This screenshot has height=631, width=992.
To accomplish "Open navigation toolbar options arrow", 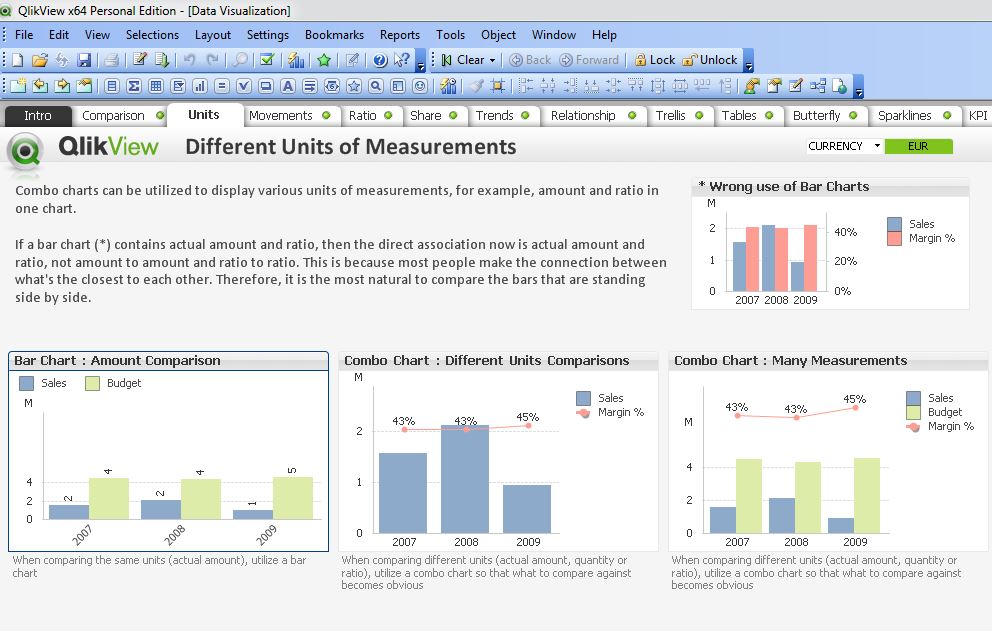I will (748, 61).
